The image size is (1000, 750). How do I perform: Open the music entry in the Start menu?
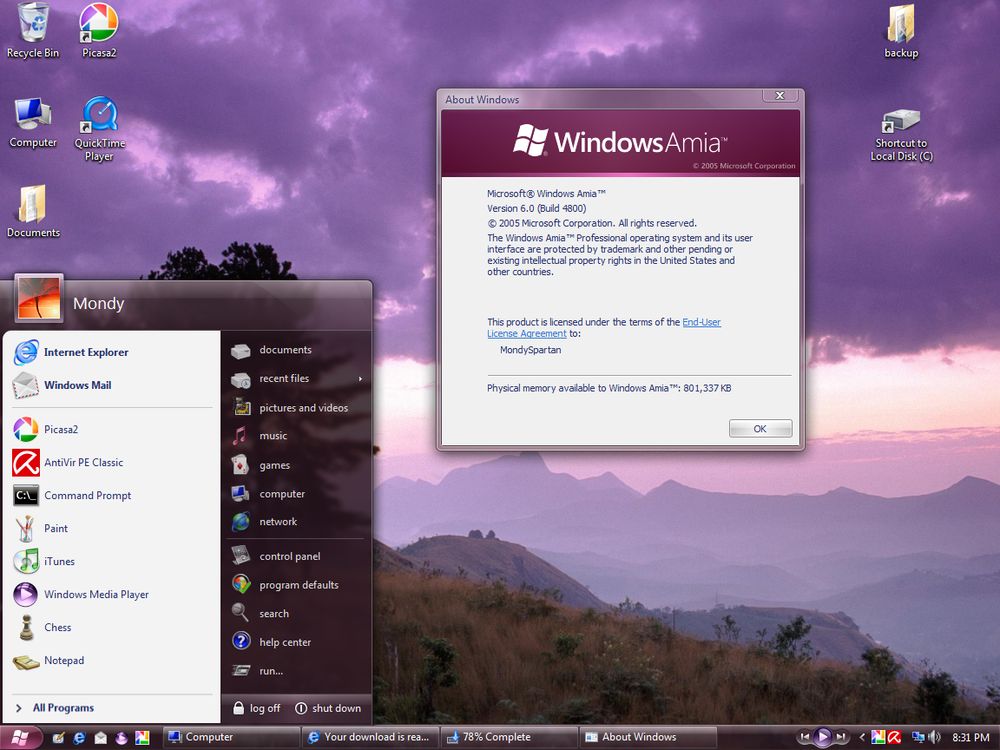click(x=297, y=436)
